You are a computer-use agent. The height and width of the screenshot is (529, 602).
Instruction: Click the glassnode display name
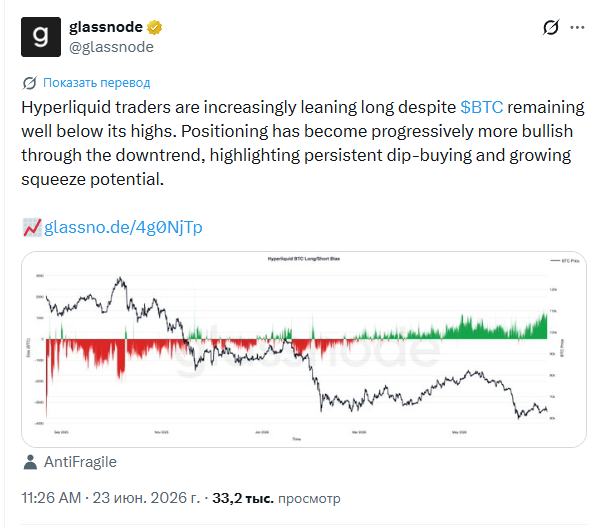(x=106, y=27)
